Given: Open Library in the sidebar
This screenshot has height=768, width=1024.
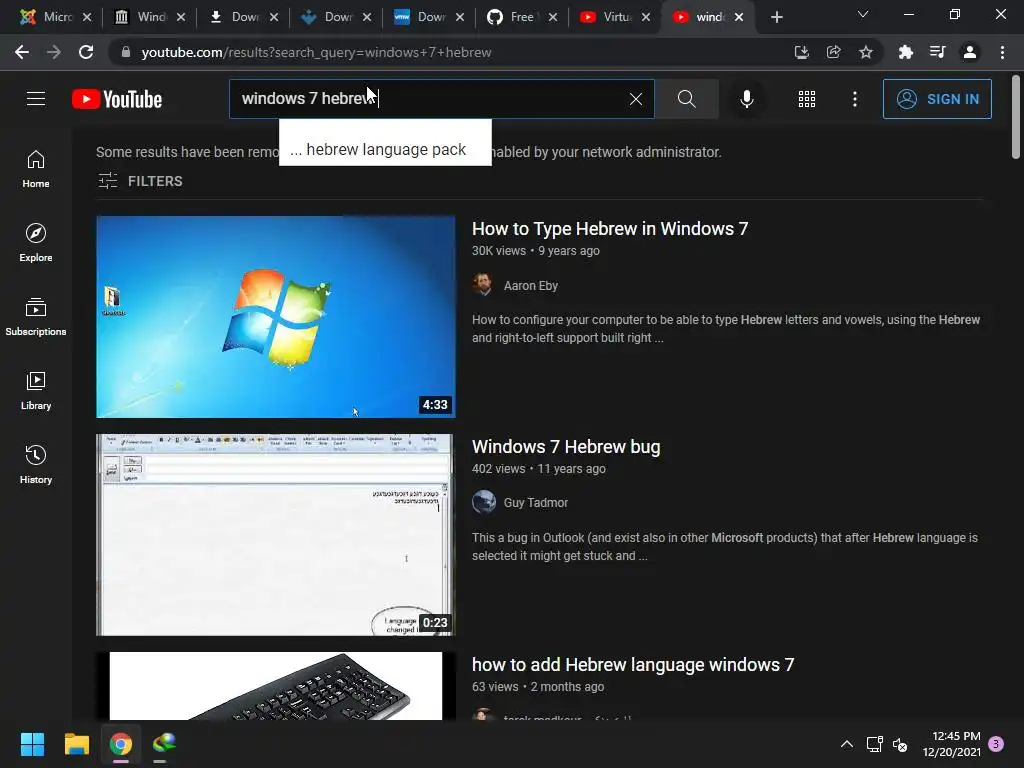Looking at the screenshot, I should (36, 391).
